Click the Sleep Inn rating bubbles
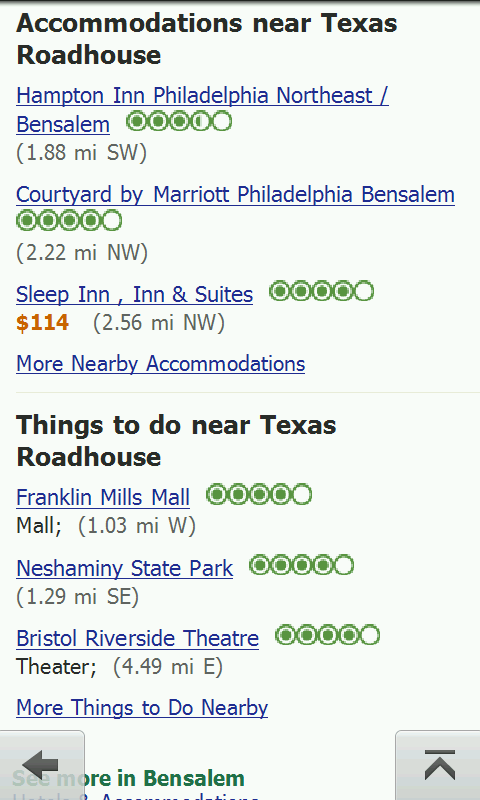This screenshot has width=480, height=800. 321,291
